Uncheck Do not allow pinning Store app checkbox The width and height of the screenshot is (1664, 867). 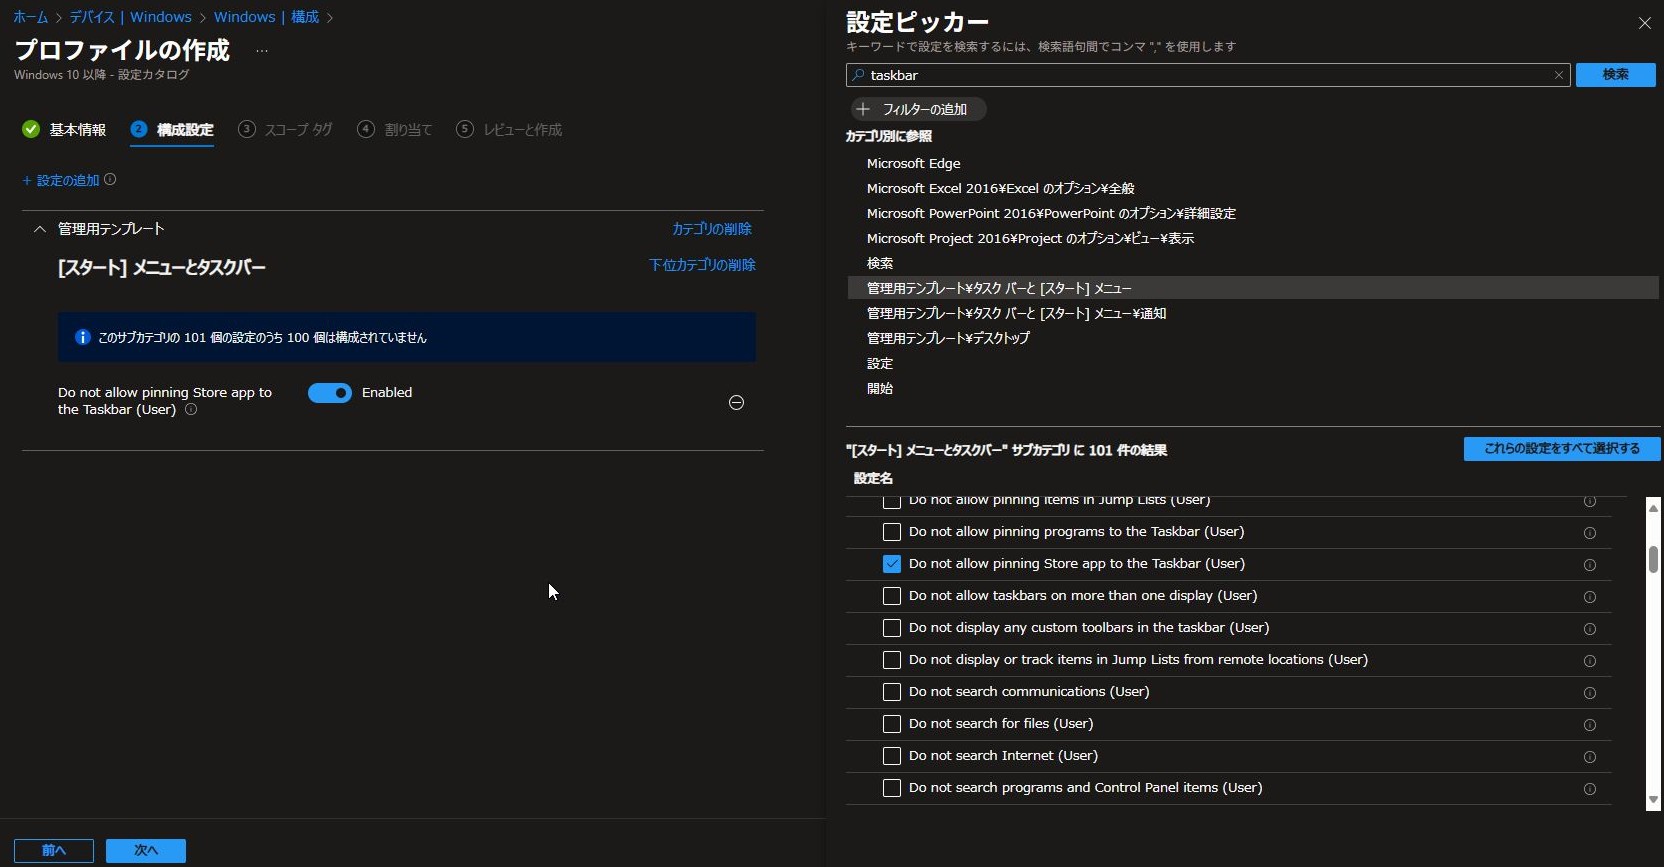pyautogui.click(x=892, y=564)
